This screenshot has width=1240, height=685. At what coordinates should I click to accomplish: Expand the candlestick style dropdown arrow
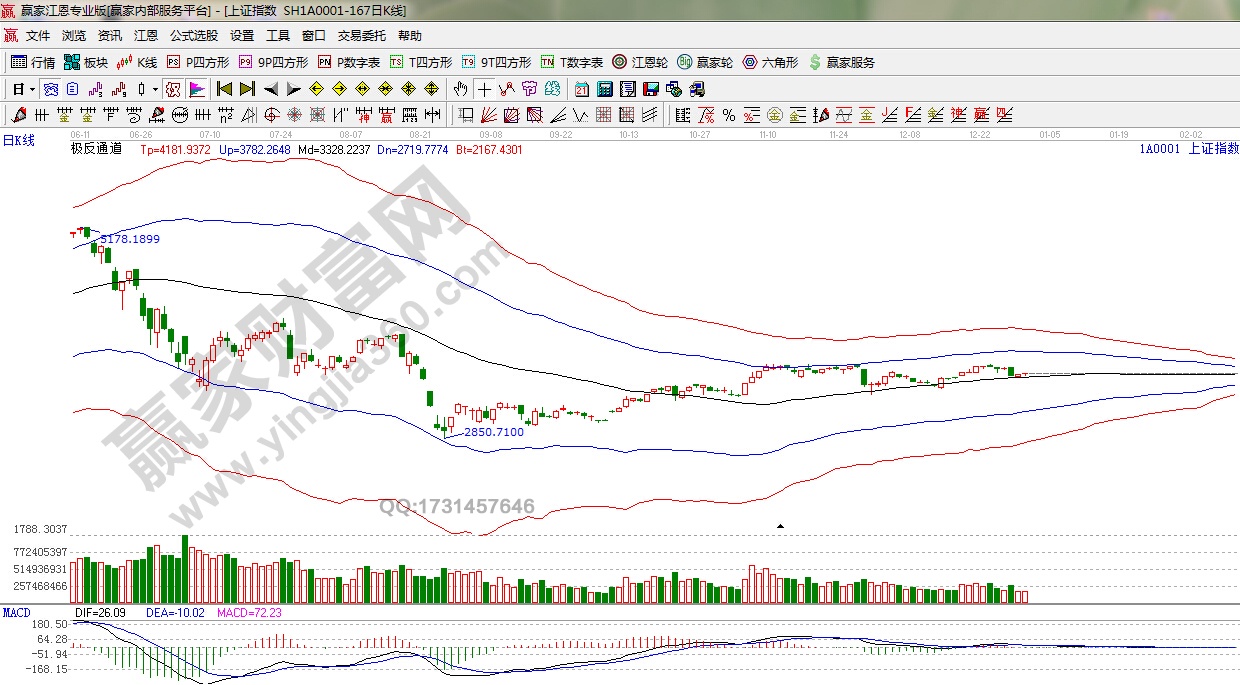[x=155, y=89]
